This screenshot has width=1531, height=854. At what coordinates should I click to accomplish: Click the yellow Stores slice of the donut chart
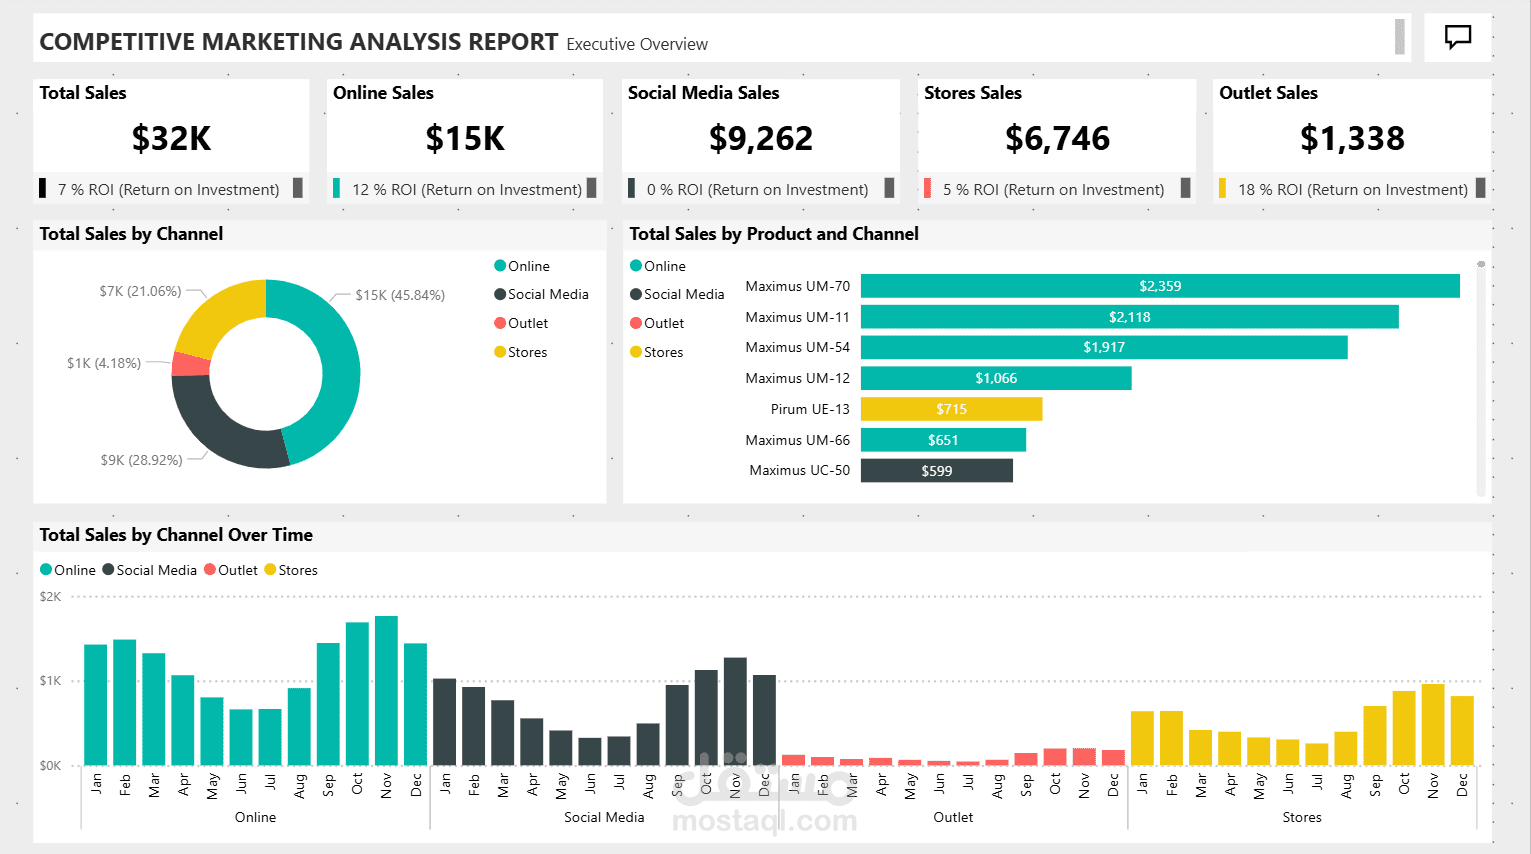pos(227,304)
